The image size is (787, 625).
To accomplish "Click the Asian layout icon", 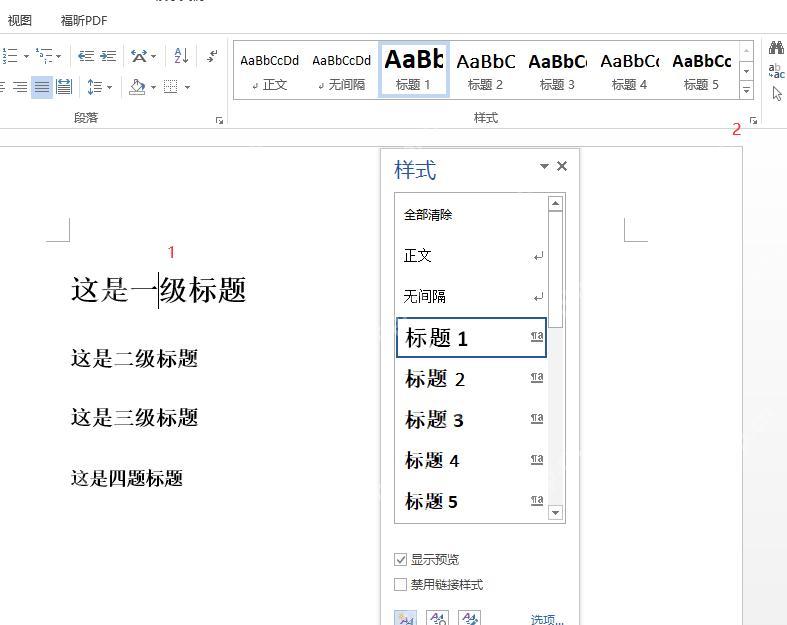I will click(139, 56).
